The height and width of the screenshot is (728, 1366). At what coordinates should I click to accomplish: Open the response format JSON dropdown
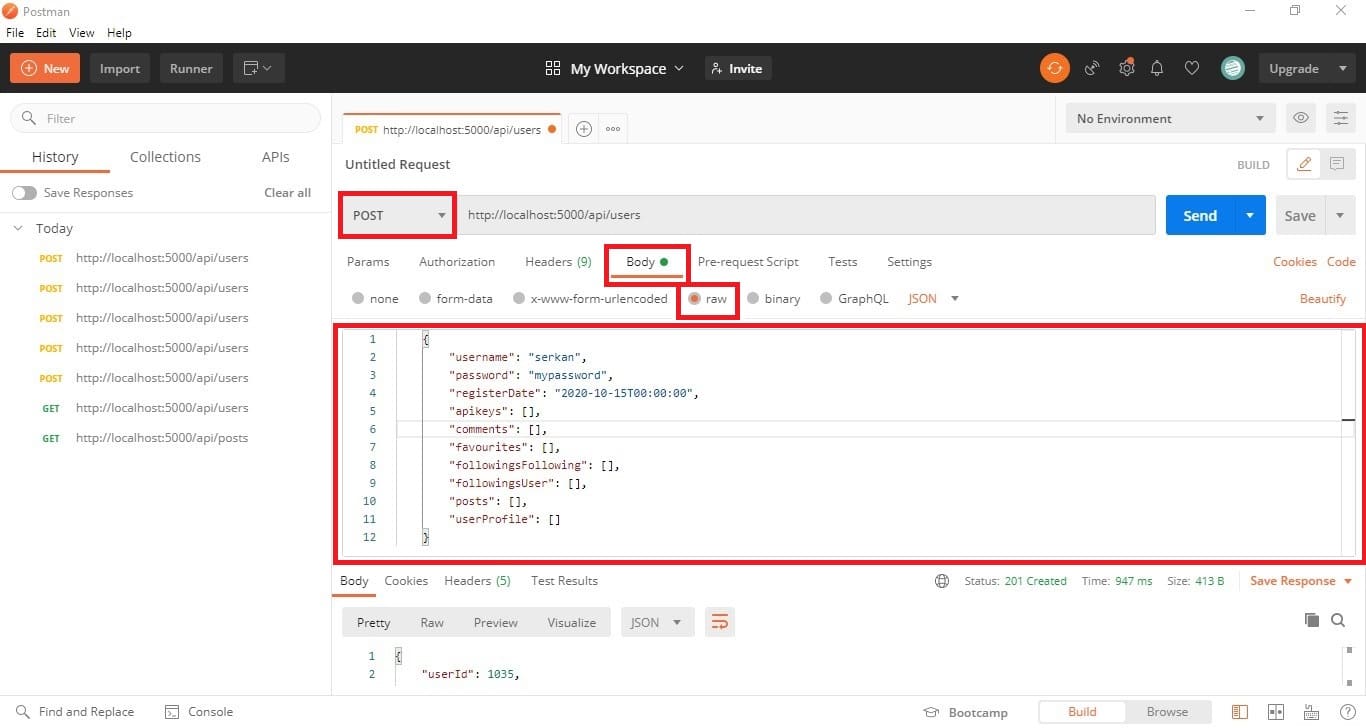[657, 622]
